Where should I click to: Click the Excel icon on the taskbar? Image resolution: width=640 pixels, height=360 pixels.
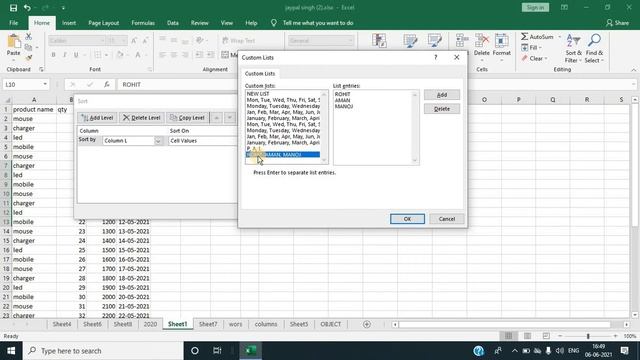[x=251, y=351]
